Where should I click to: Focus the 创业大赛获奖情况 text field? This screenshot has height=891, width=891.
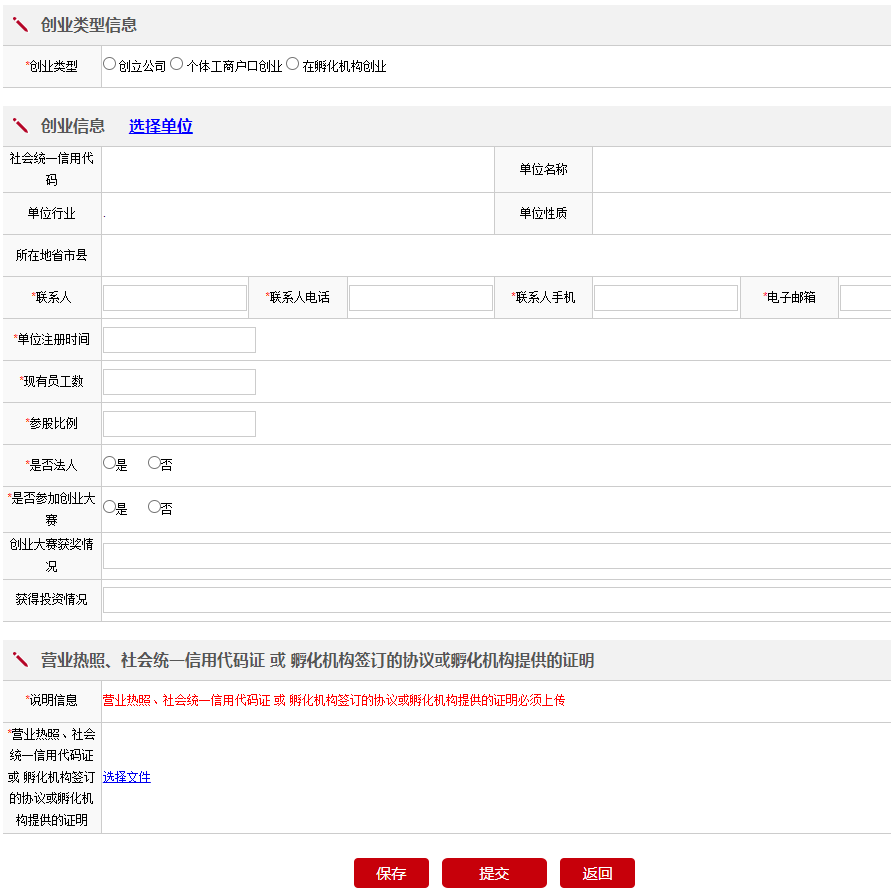[496, 556]
